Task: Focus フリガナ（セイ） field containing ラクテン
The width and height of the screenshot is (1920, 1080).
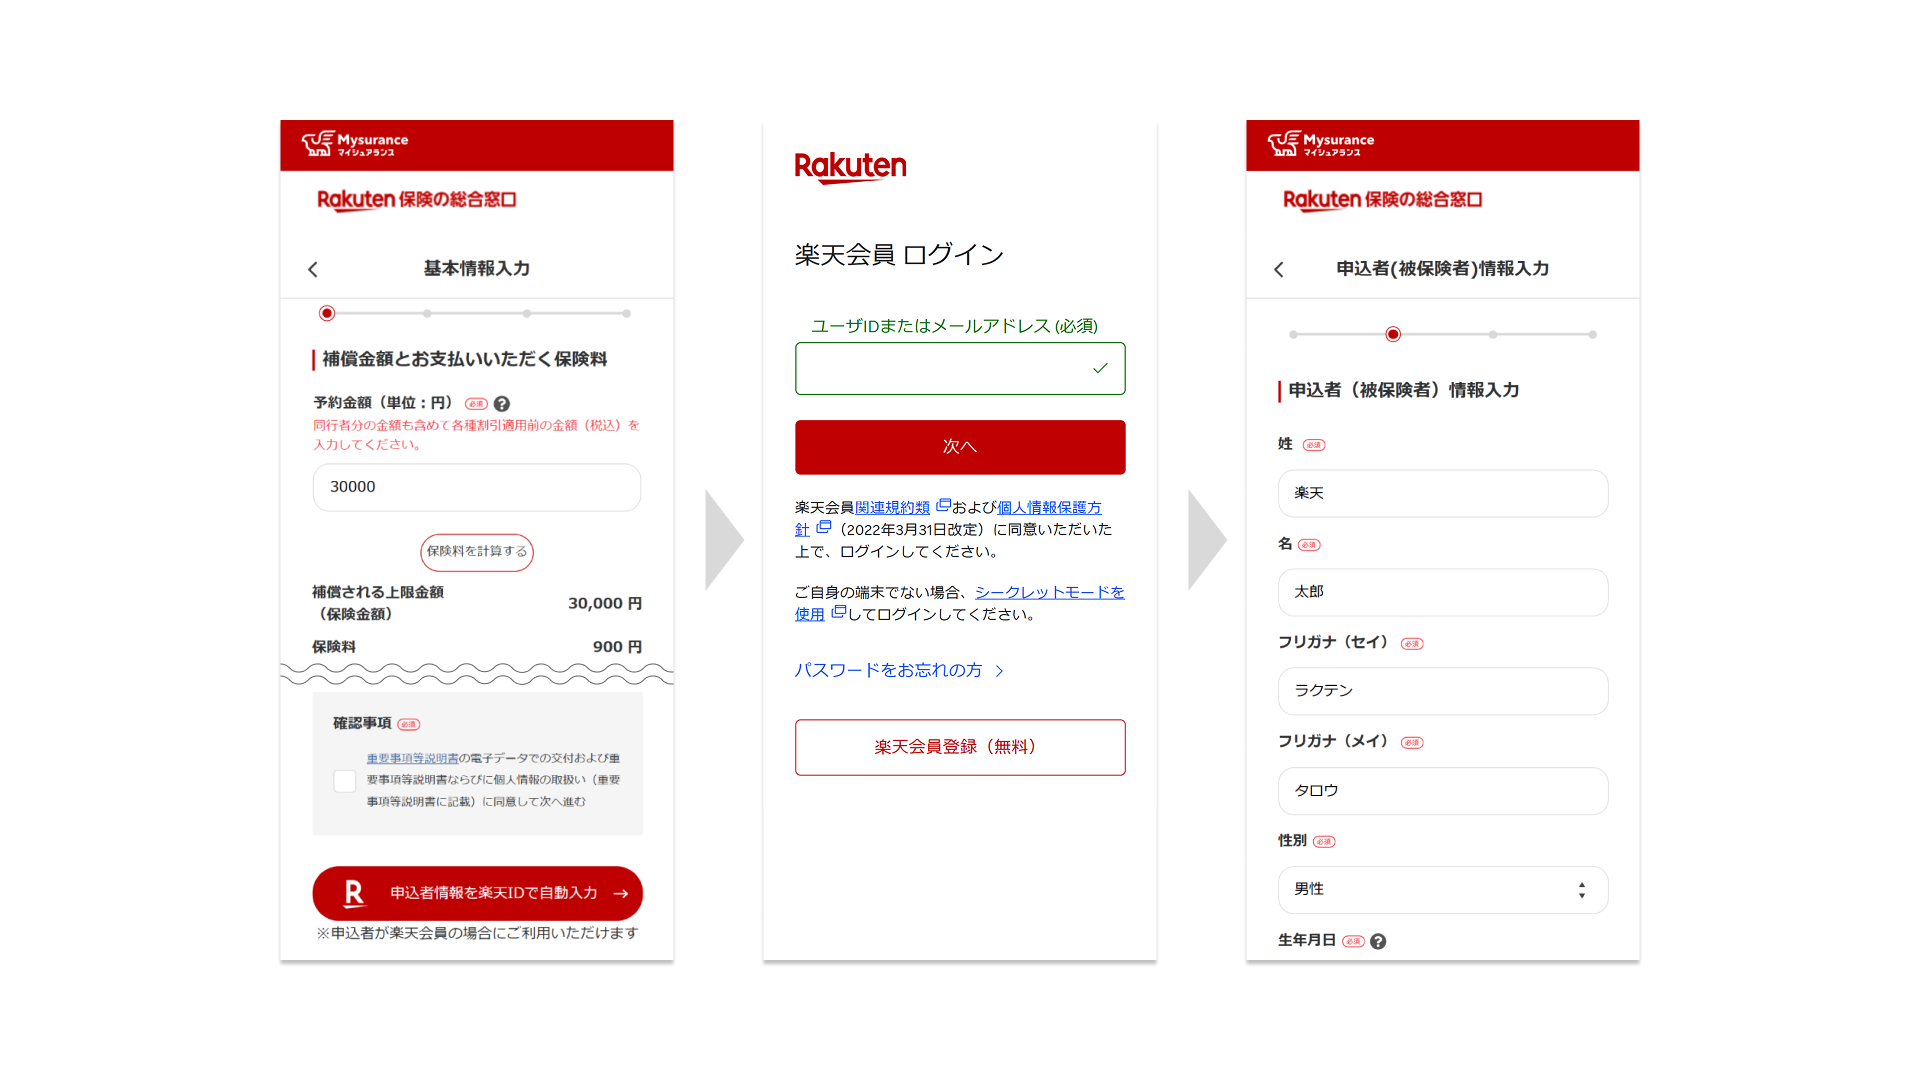Action: [1443, 691]
